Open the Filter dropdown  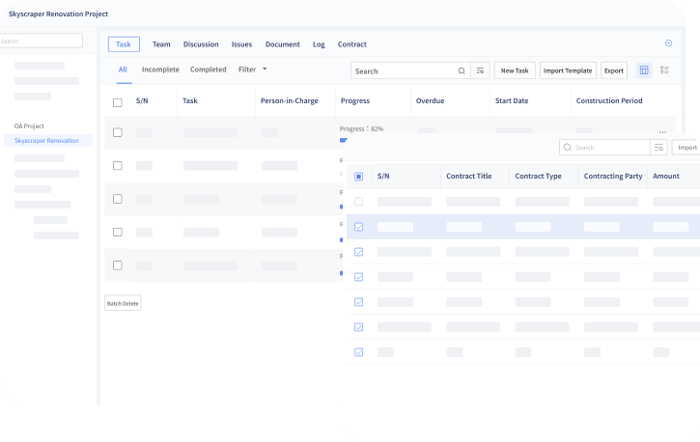click(252, 69)
